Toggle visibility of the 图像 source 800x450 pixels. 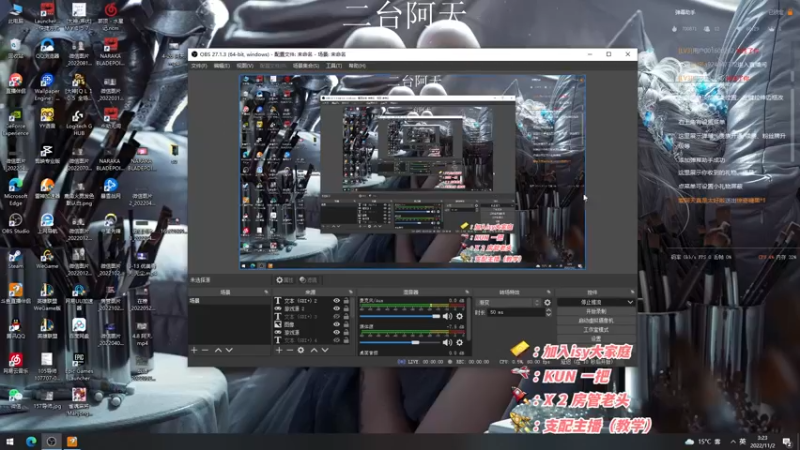336,324
